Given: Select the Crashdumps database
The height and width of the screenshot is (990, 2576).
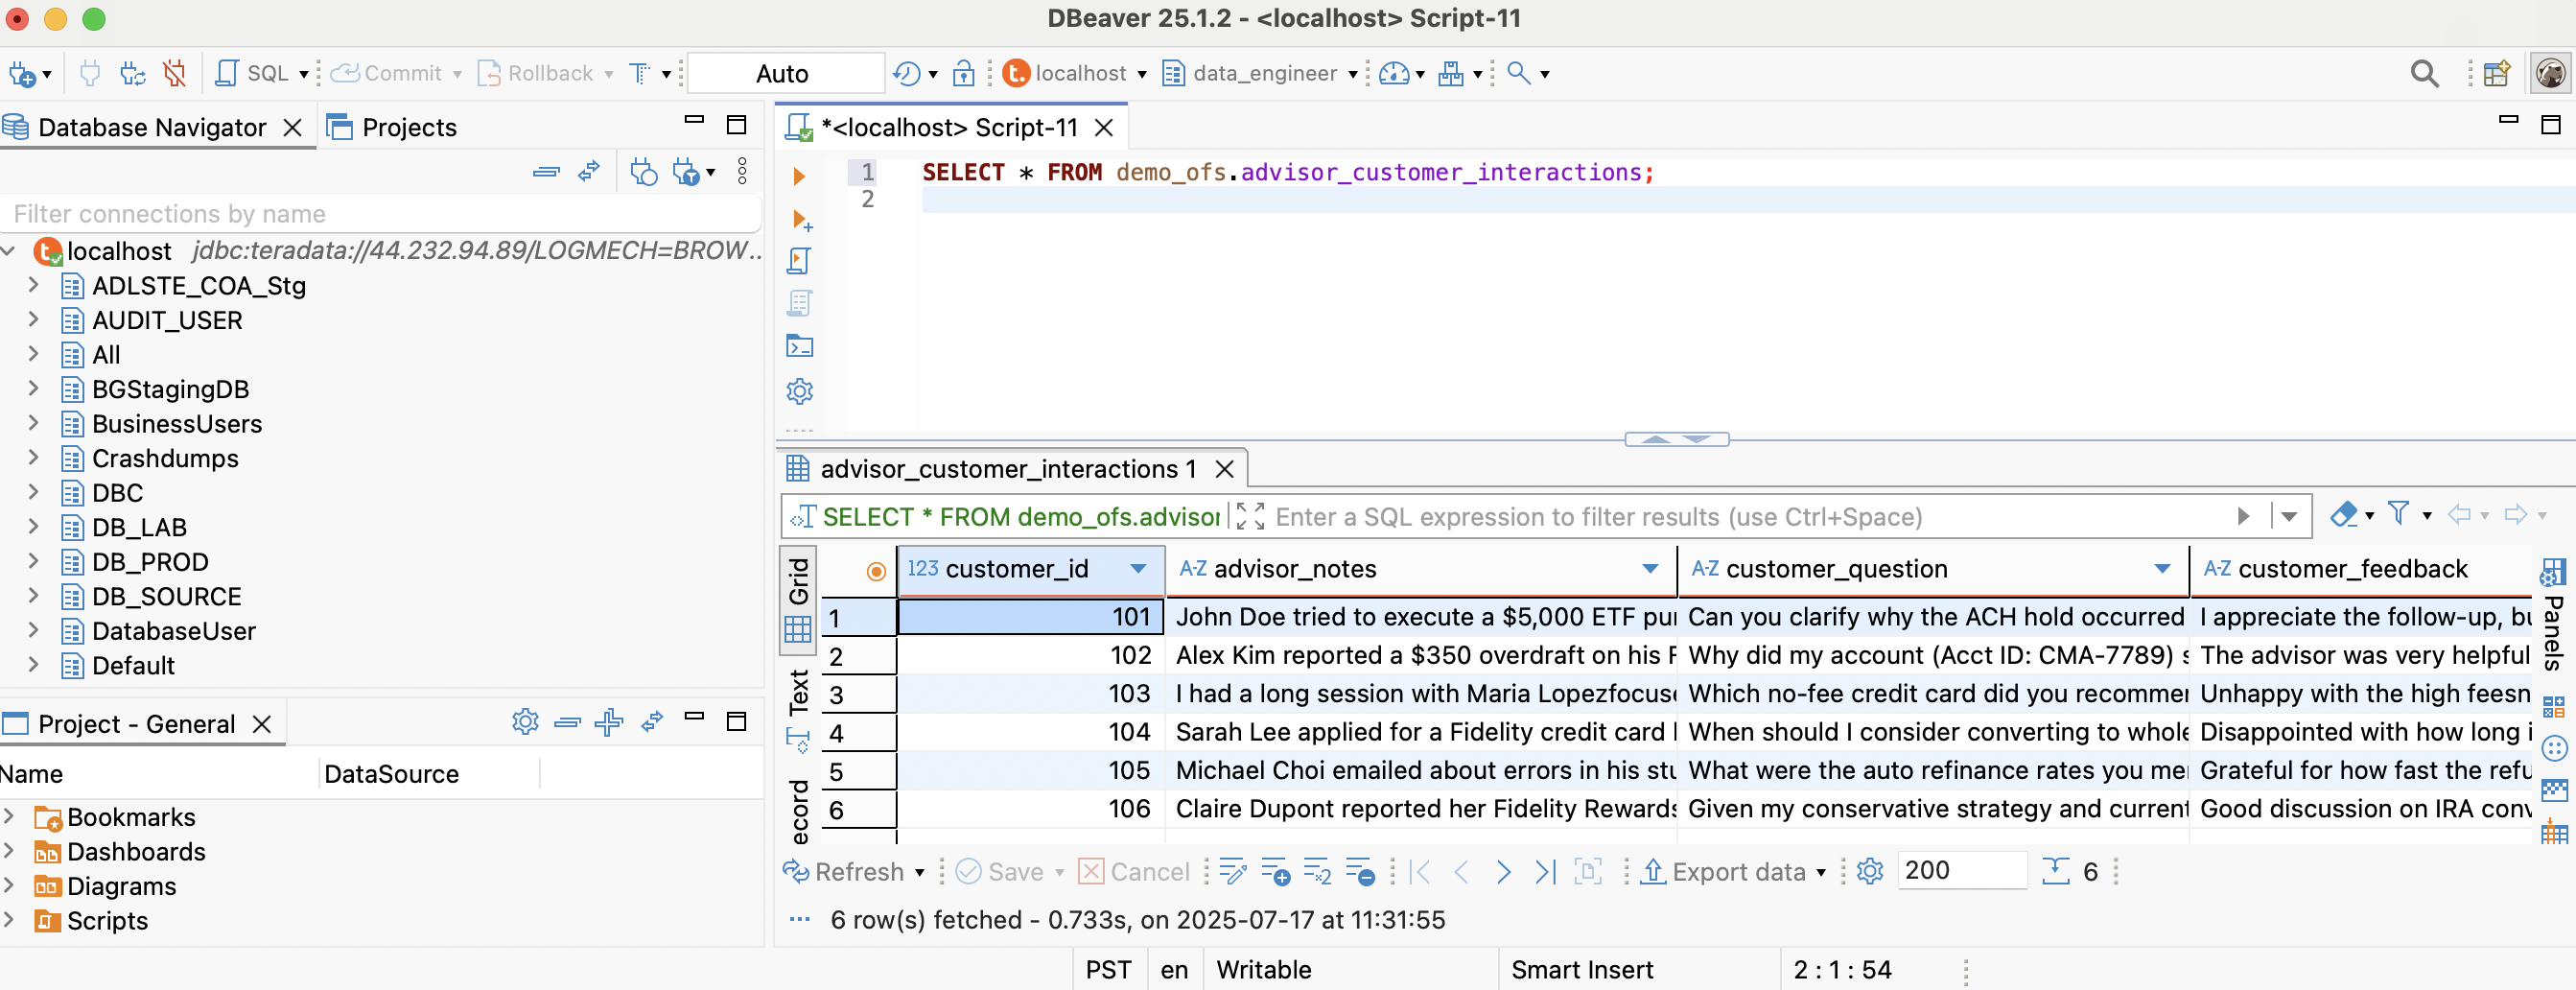Looking at the screenshot, I should click(165, 458).
